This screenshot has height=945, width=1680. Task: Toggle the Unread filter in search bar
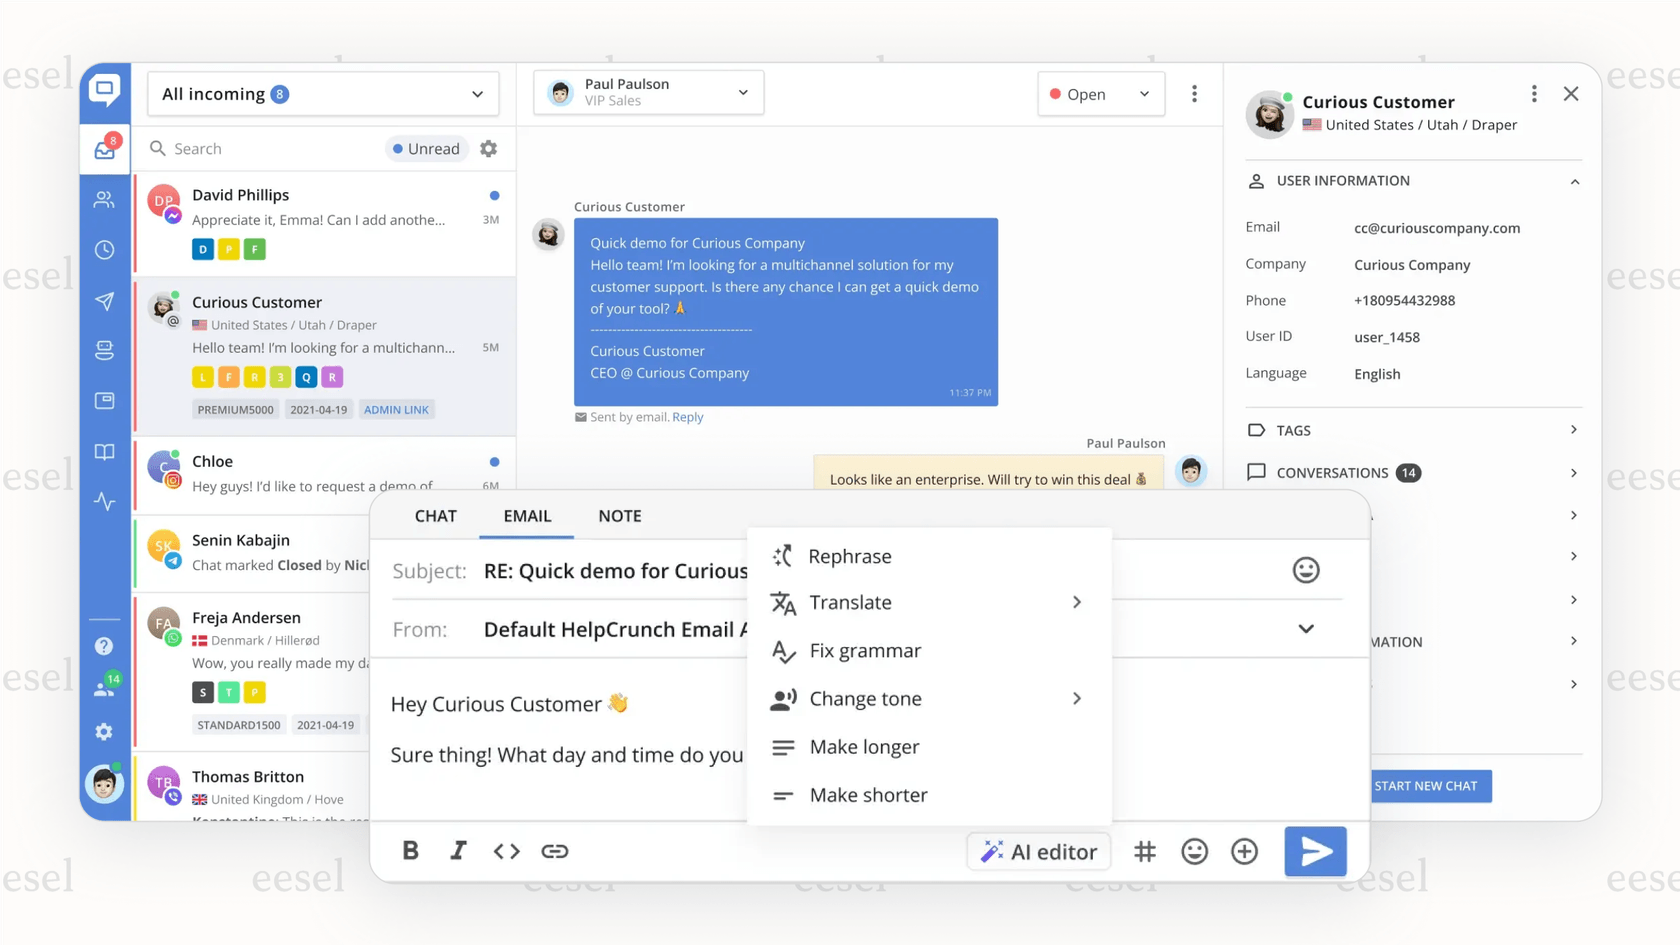(x=427, y=148)
